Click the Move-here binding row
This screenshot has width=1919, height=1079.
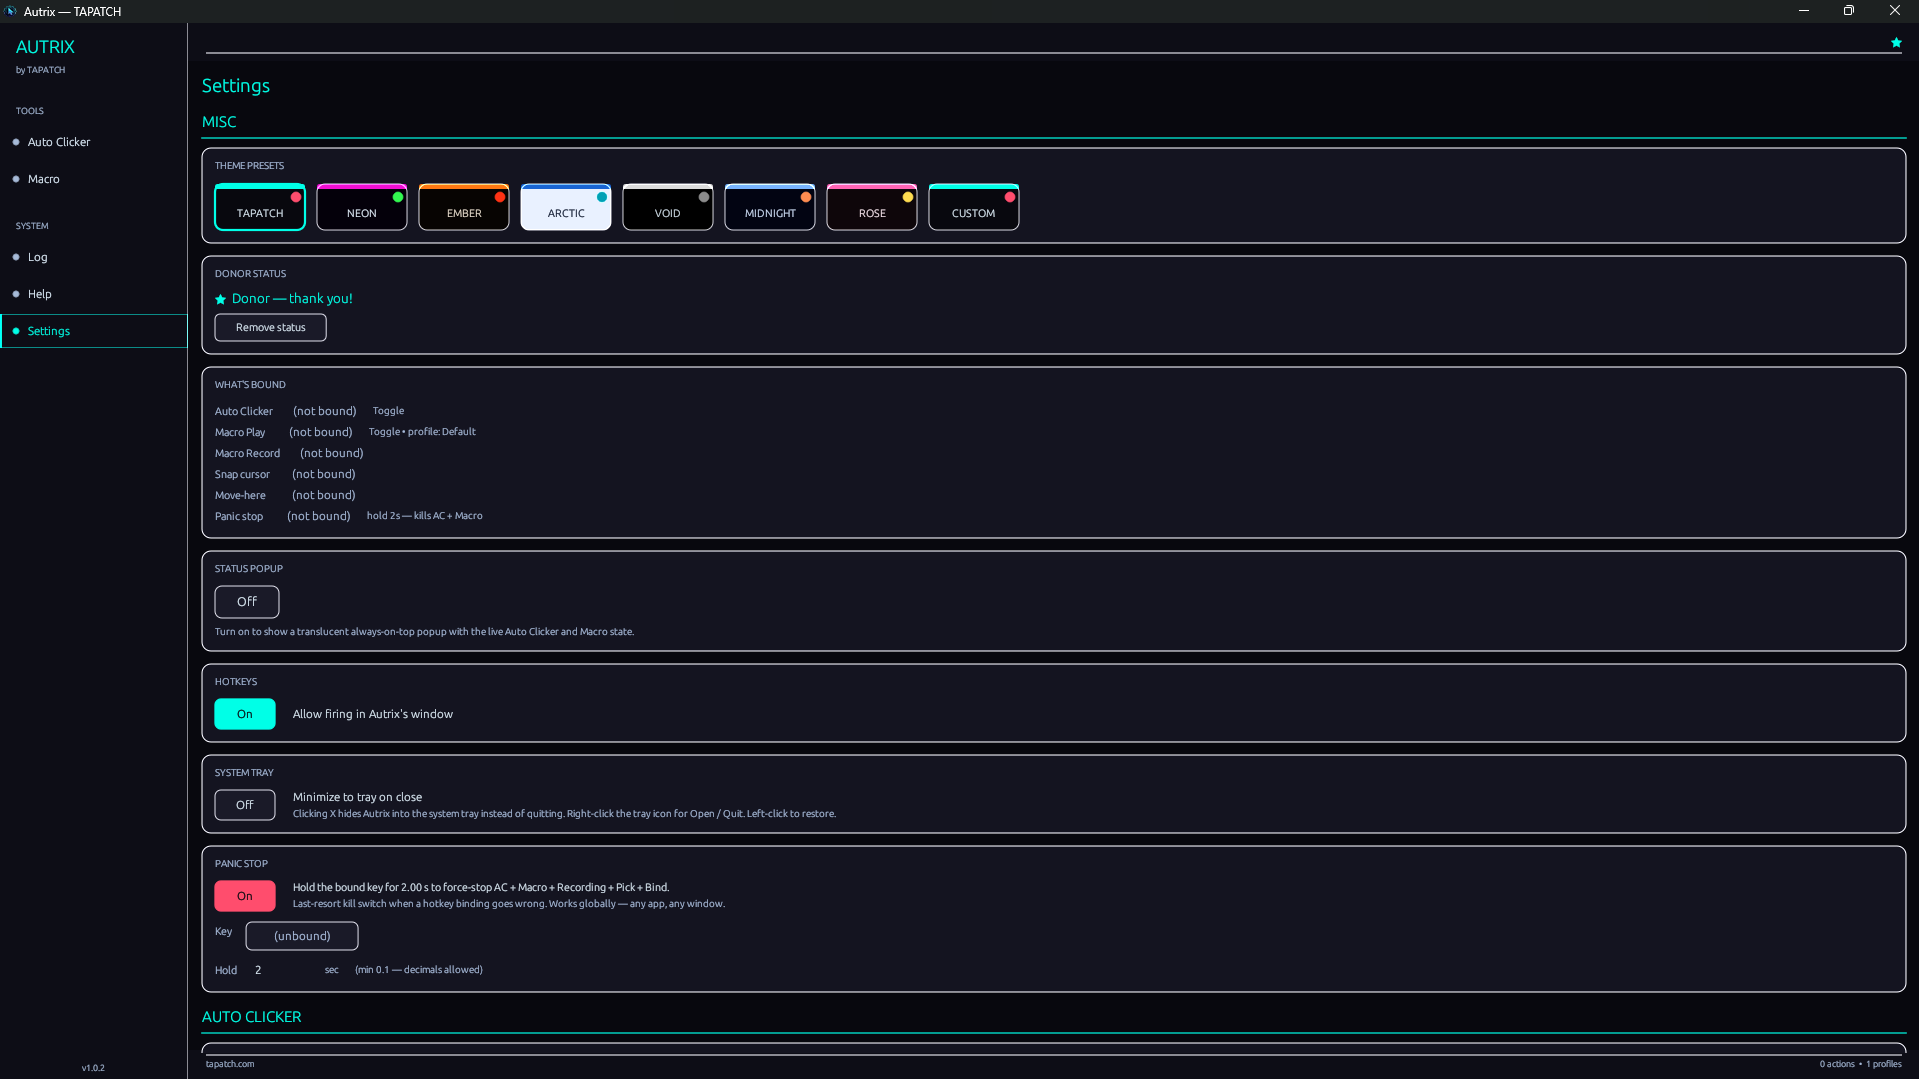(285, 495)
